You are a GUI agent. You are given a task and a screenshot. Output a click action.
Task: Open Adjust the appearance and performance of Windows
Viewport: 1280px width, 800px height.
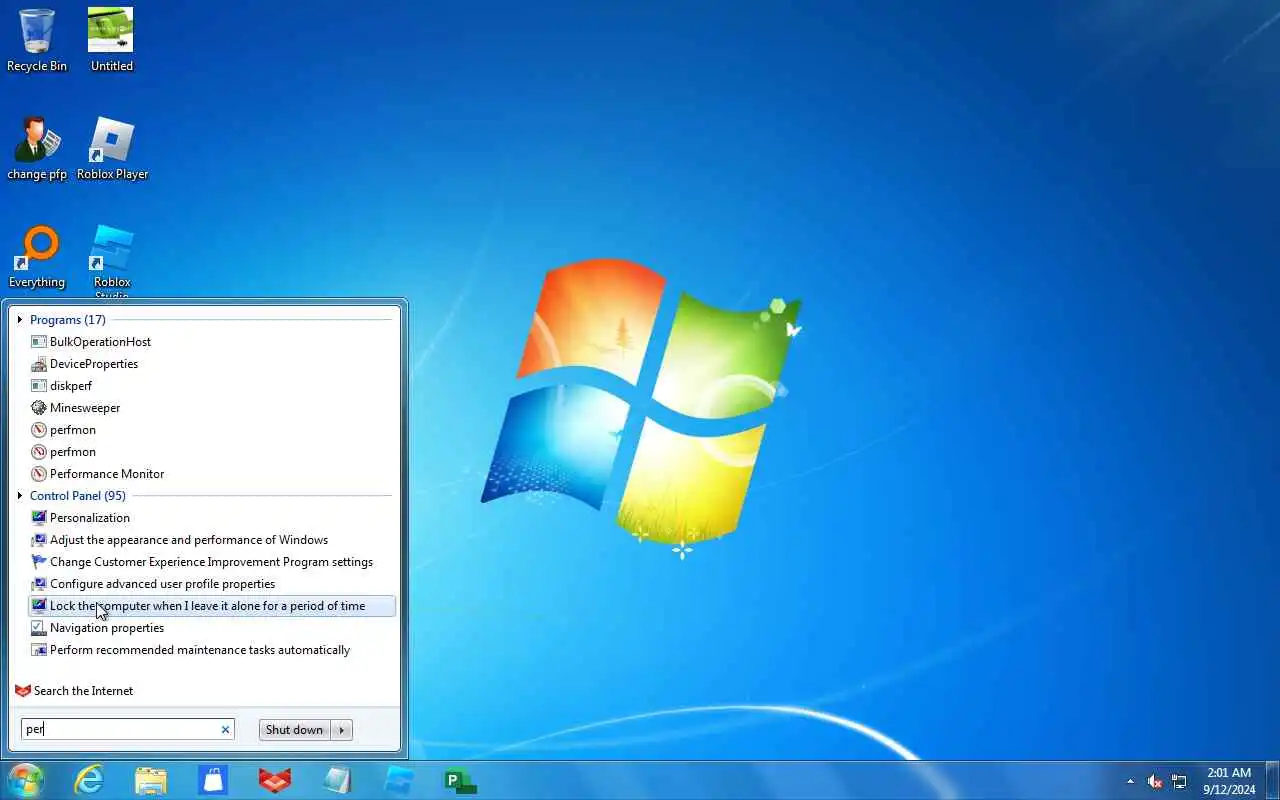[212, 540]
